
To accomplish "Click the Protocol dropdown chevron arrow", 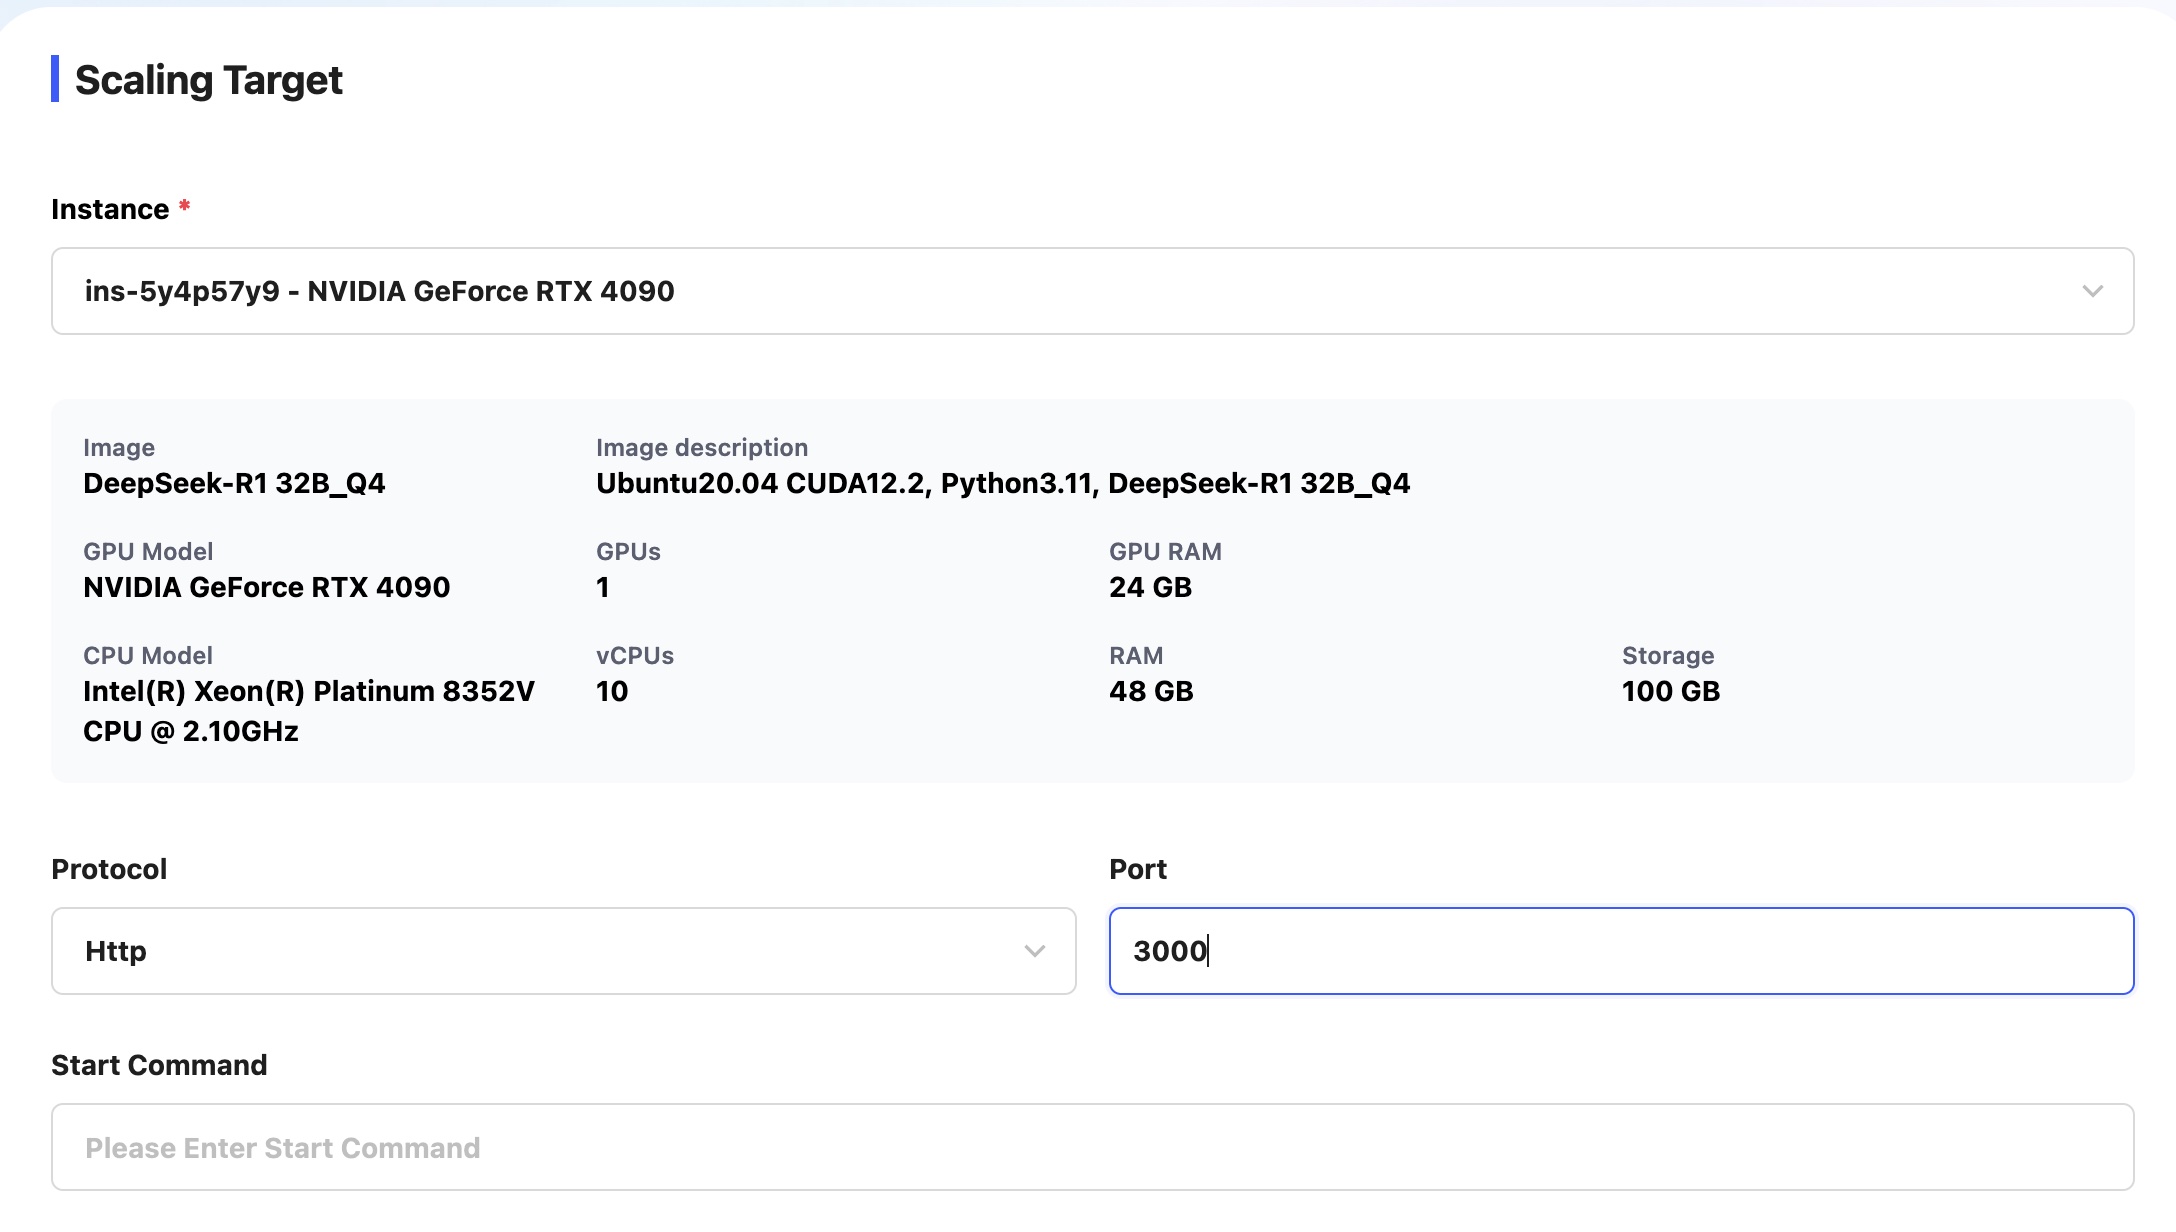I will pos(1034,951).
